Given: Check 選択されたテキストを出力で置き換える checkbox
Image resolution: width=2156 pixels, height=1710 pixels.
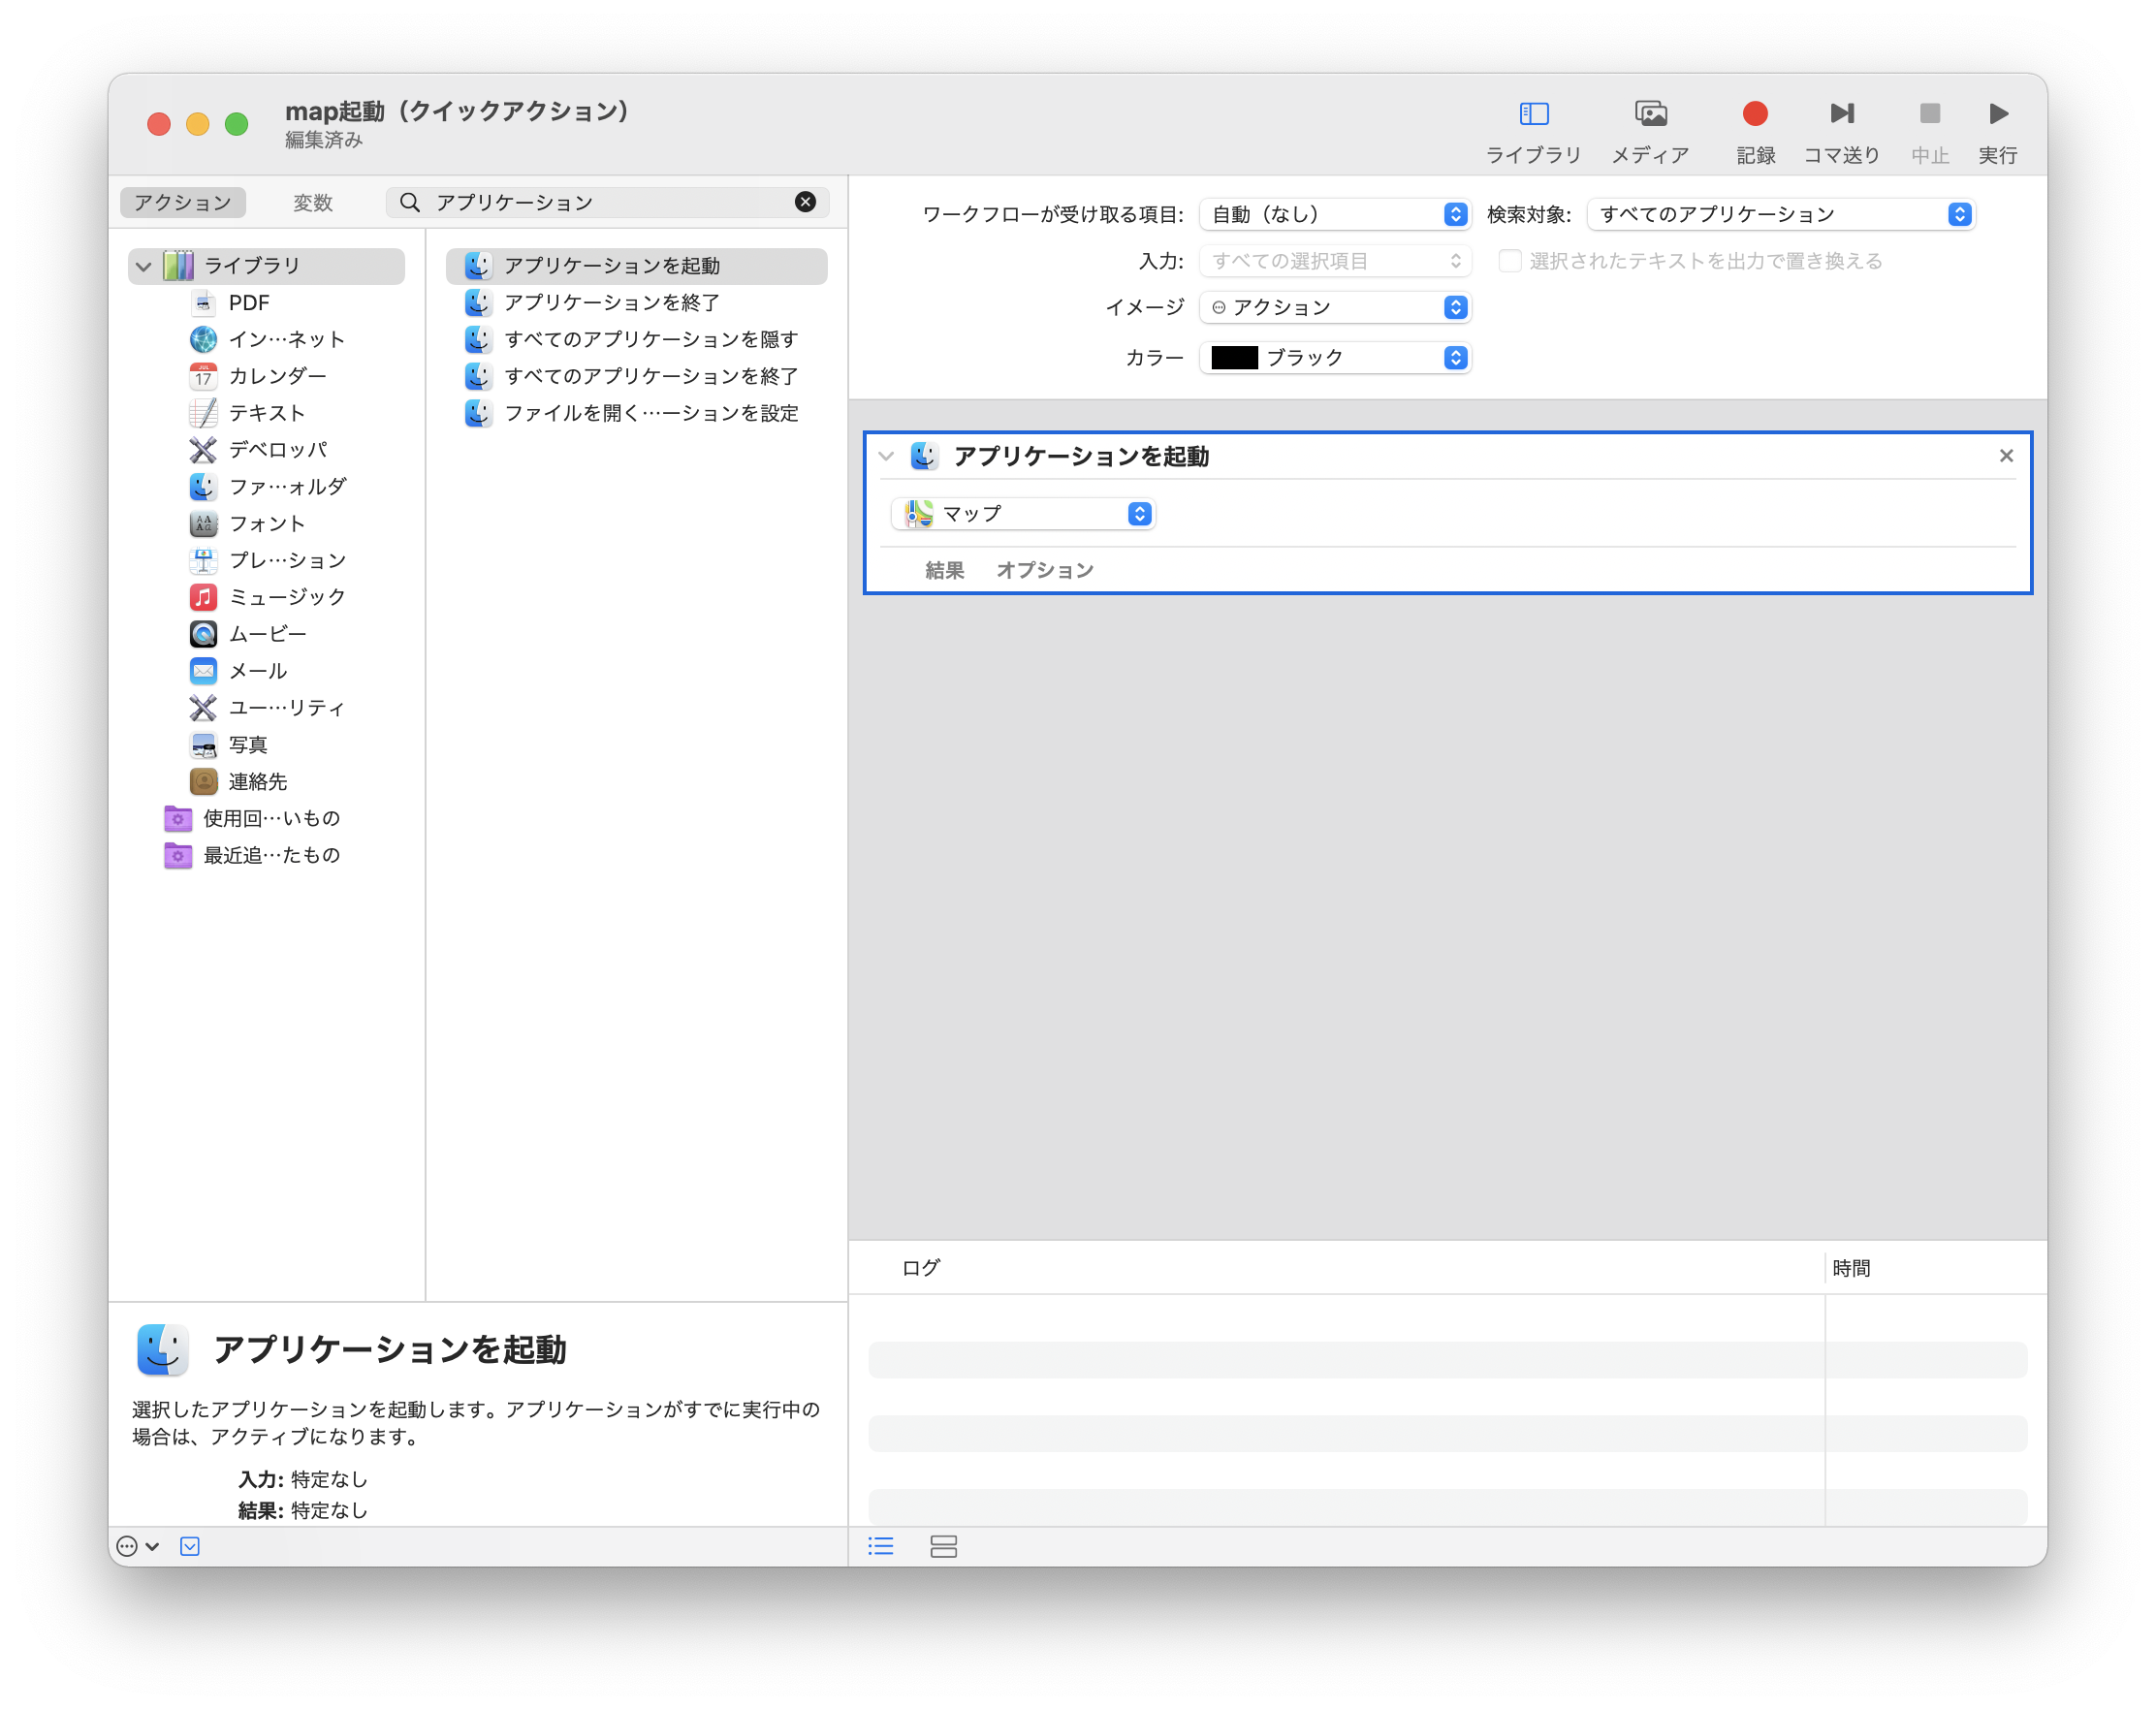Looking at the screenshot, I should (1510, 261).
